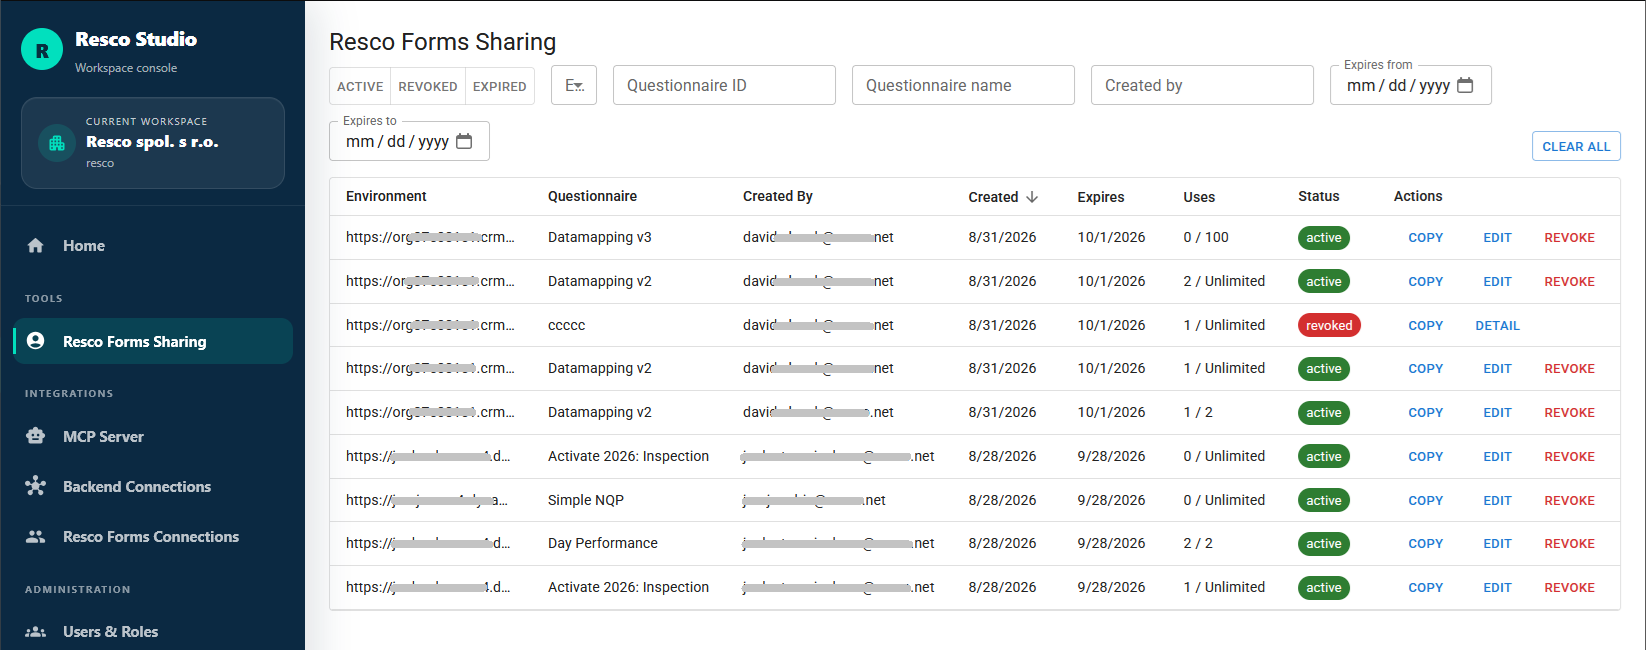Click the red revoked status badge
Screen dimensions: 1646x650
click(x=1329, y=325)
